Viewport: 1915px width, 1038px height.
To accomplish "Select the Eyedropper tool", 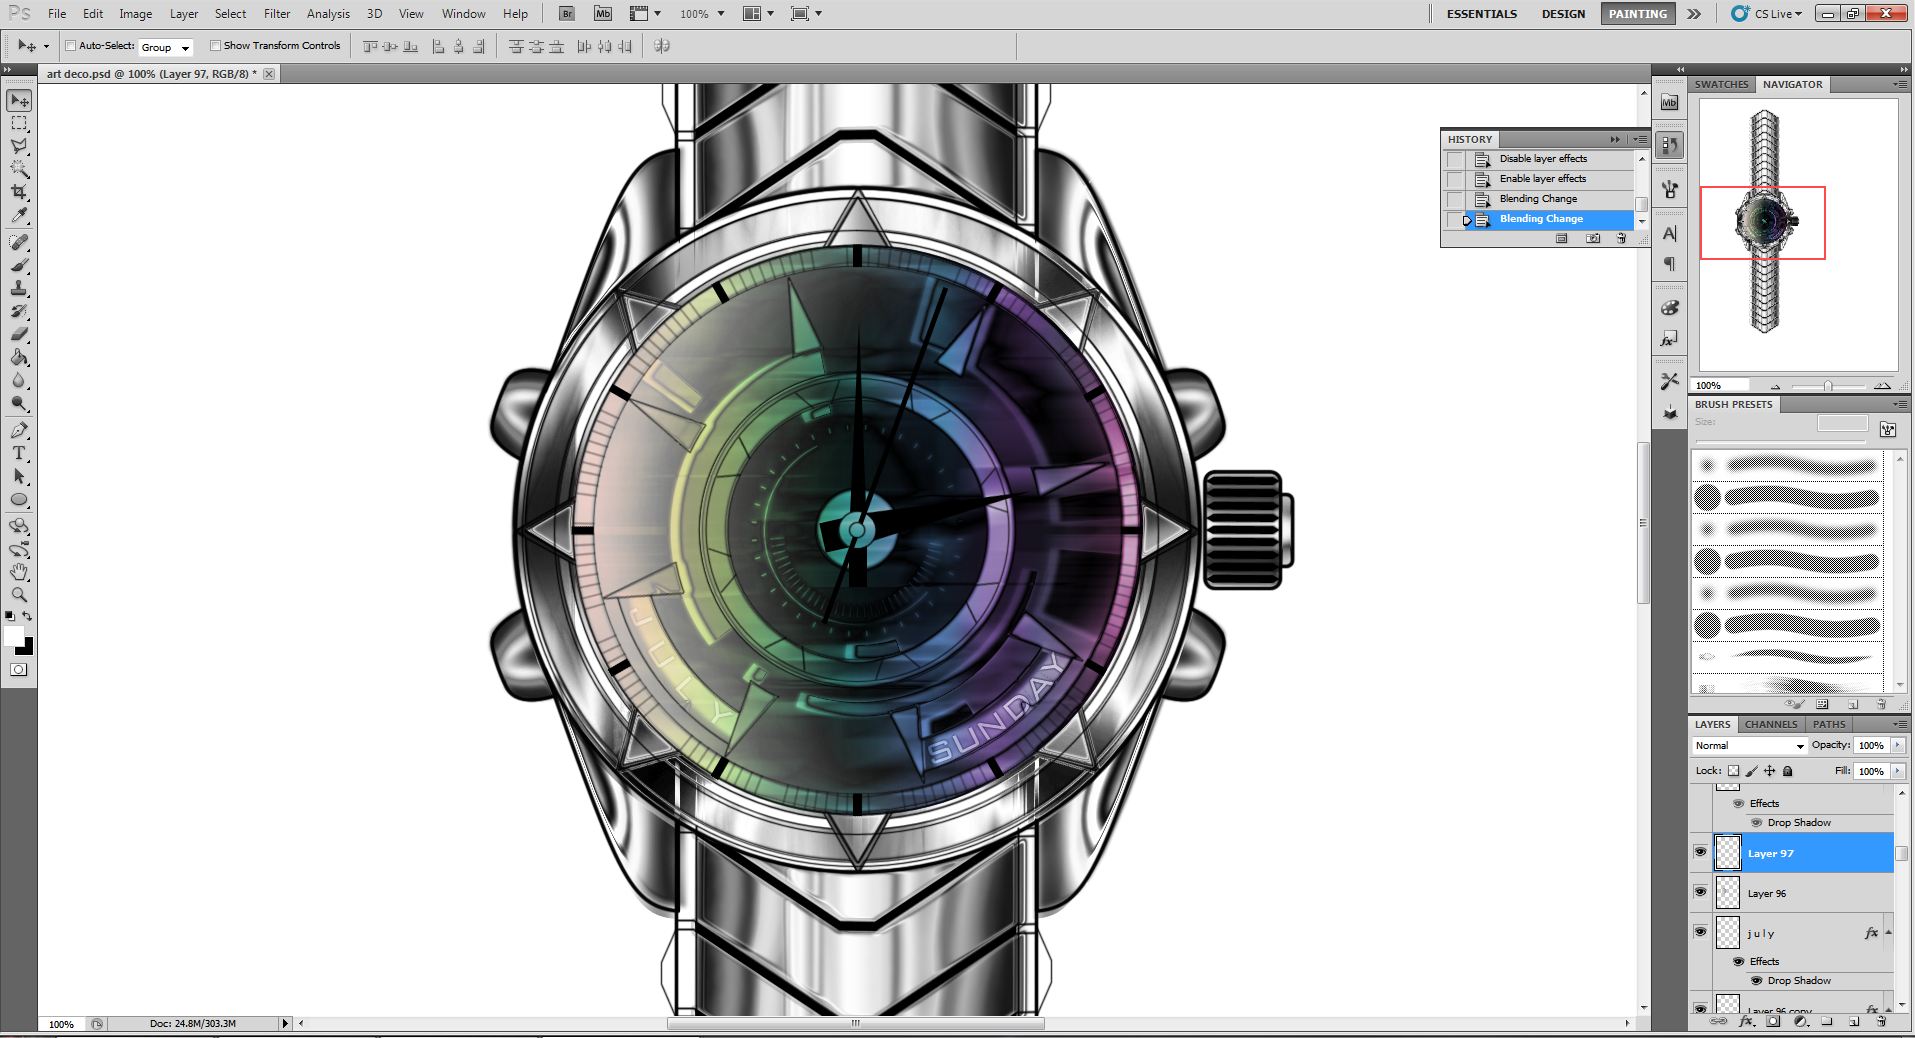I will click(19, 215).
